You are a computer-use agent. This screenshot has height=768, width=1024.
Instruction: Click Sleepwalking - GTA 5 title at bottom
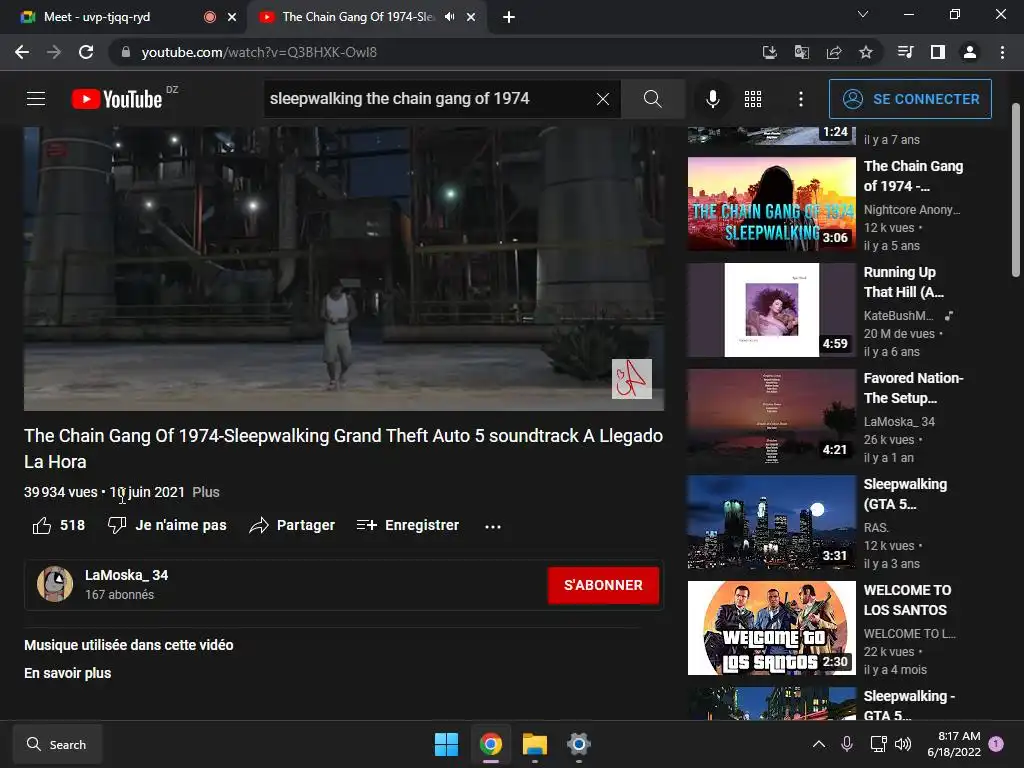(x=909, y=705)
